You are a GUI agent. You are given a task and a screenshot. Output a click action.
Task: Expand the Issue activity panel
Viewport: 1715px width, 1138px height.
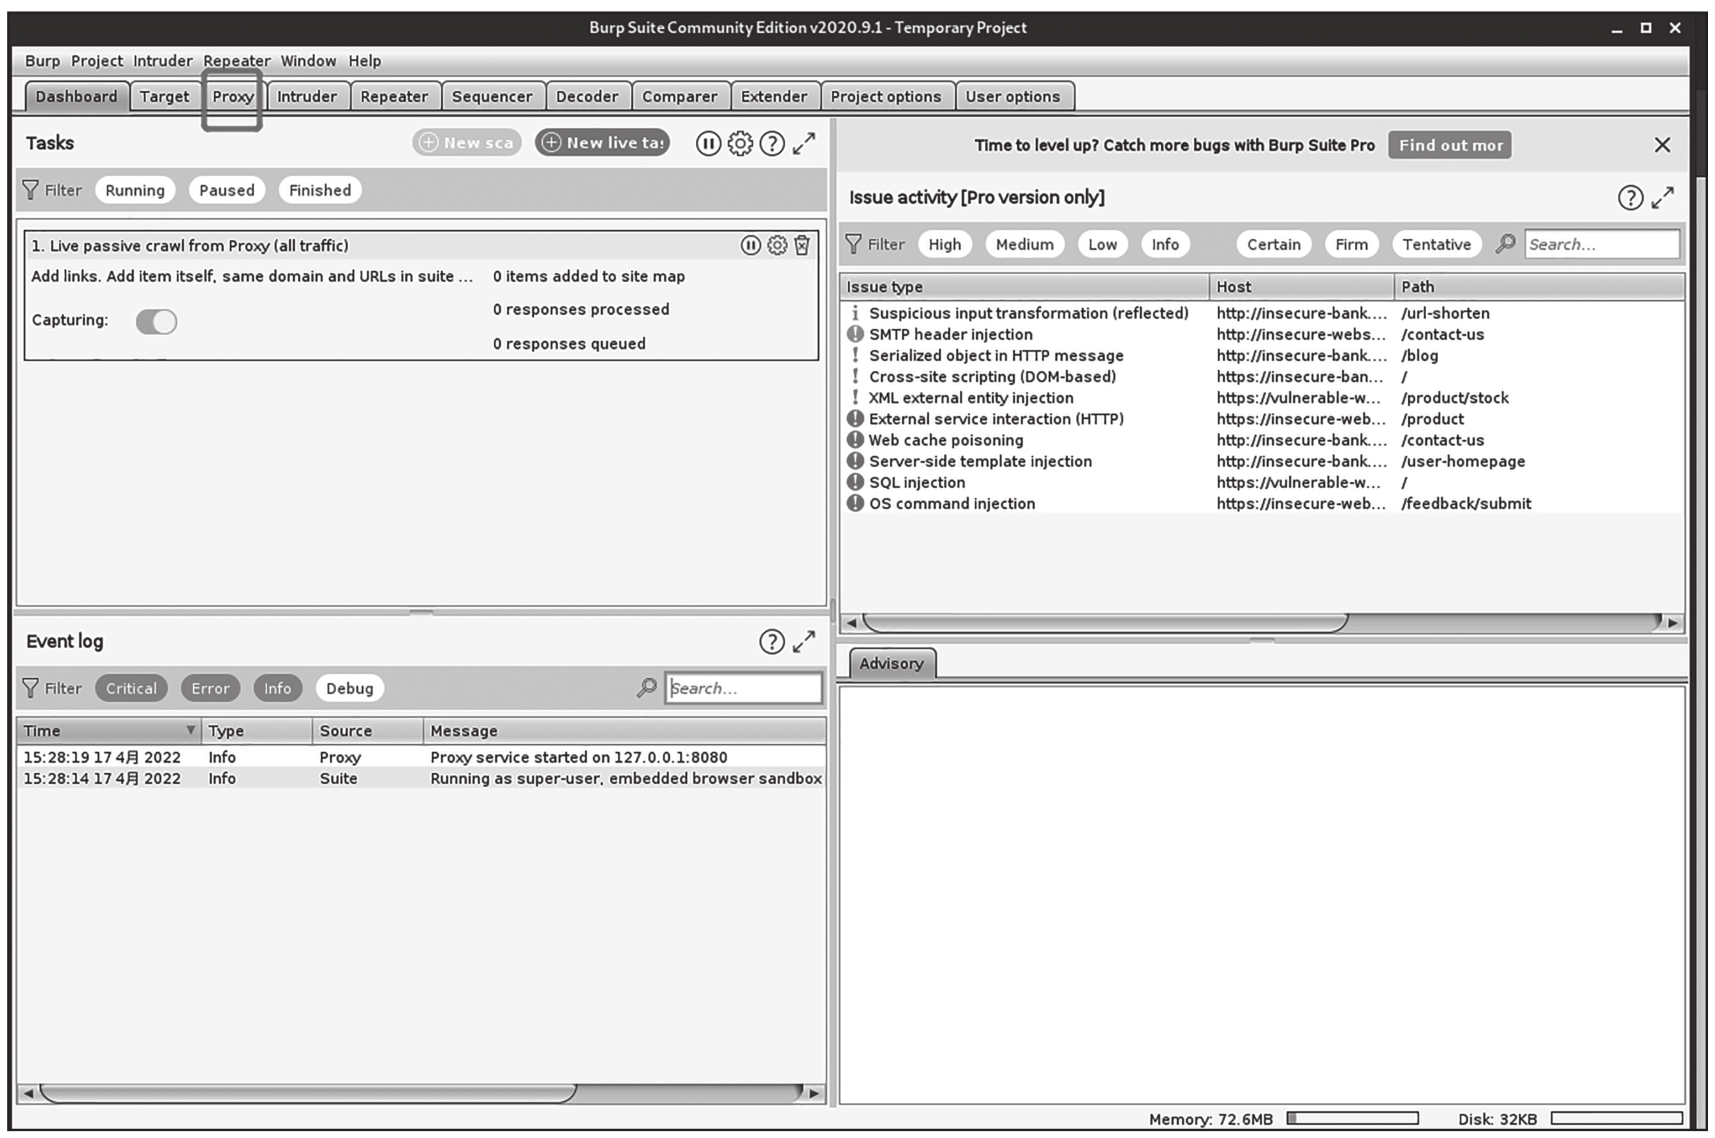[1662, 198]
